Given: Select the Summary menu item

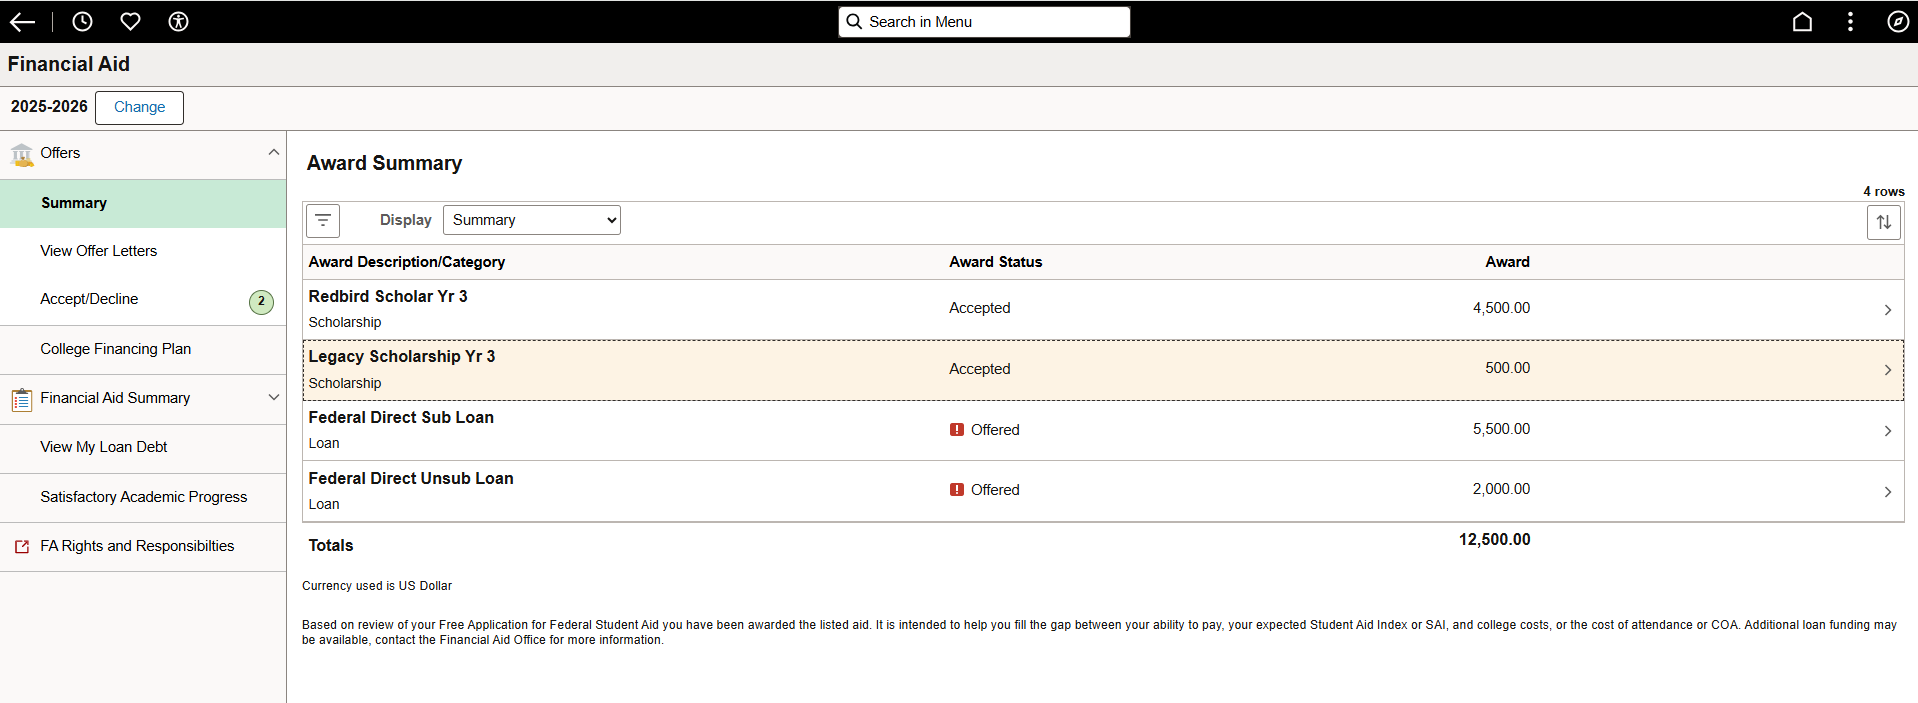Looking at the screenshot, I should click(143, 204).
